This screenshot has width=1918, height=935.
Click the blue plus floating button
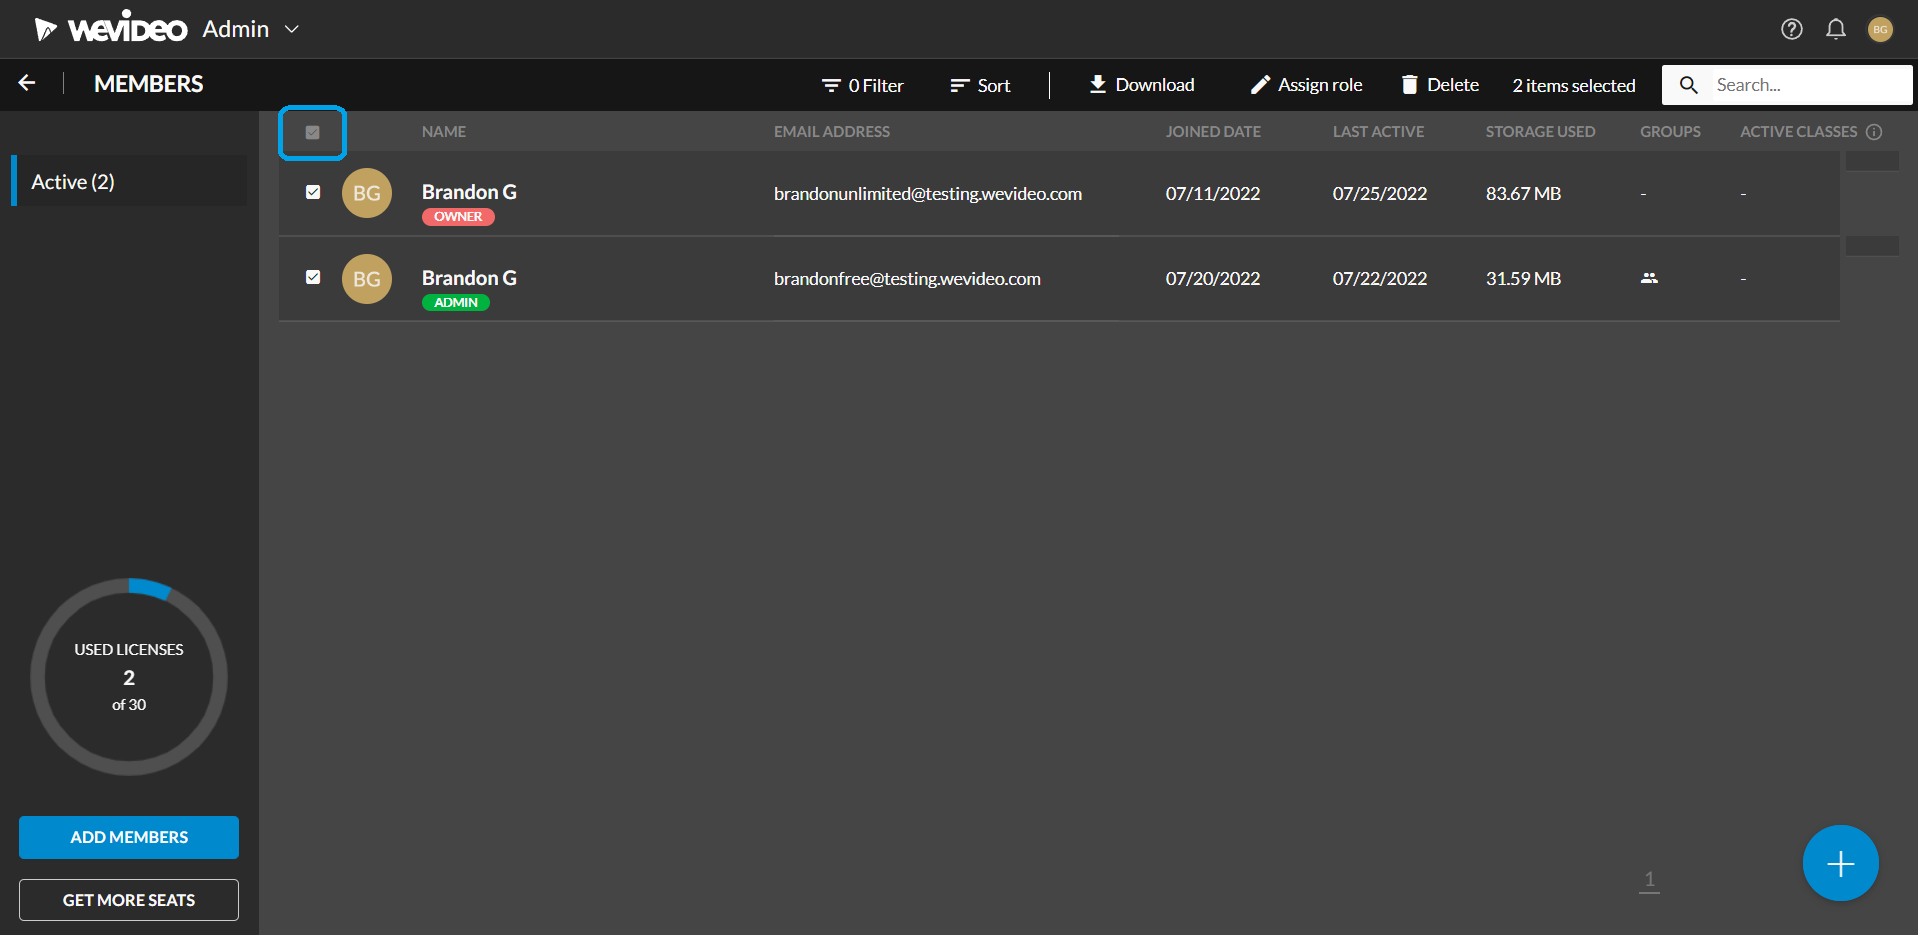click(1841, 863)
